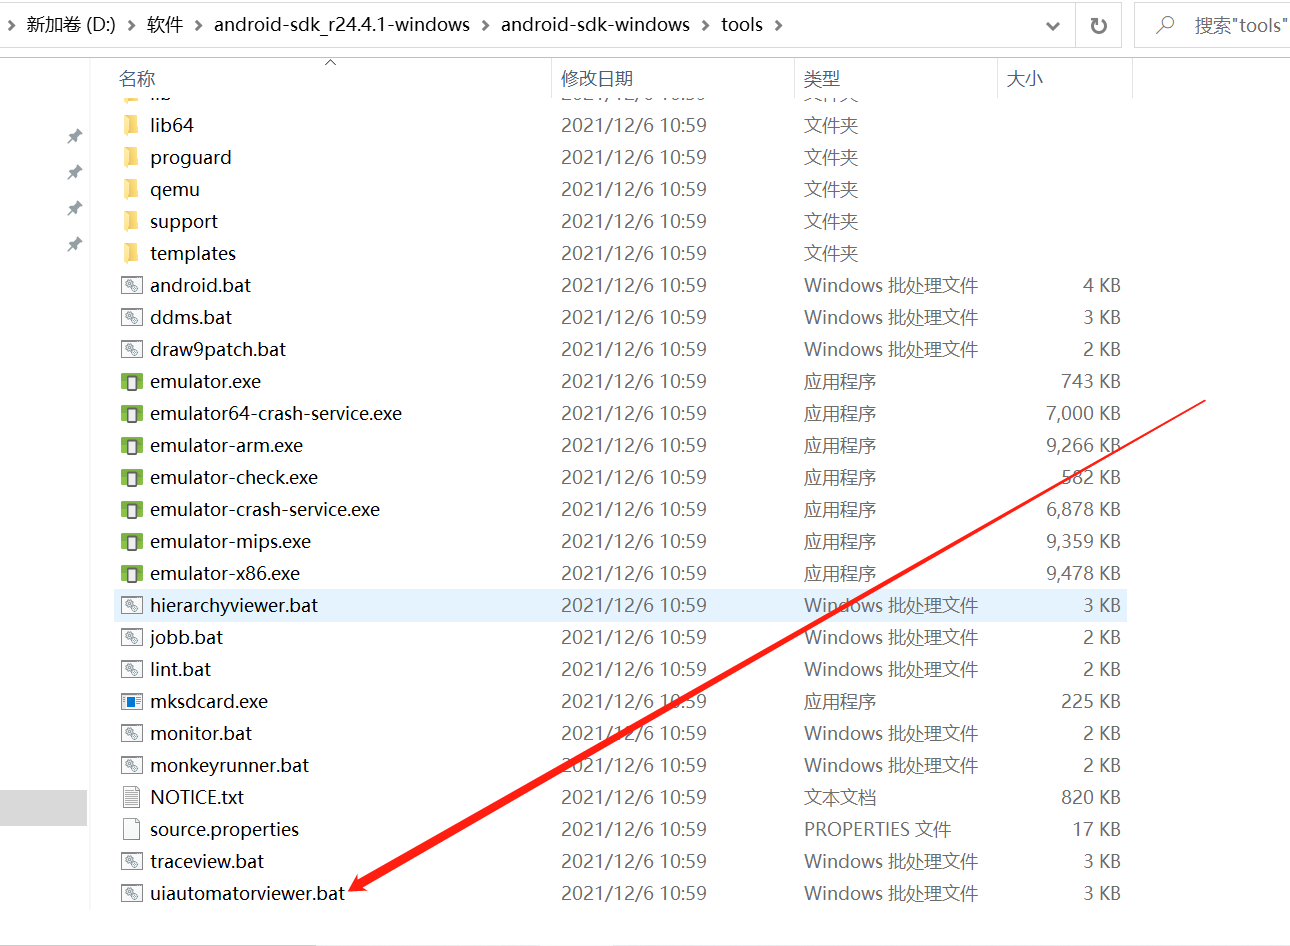
Task: Select the templates folder name
Action: click(x=193, y=253)
